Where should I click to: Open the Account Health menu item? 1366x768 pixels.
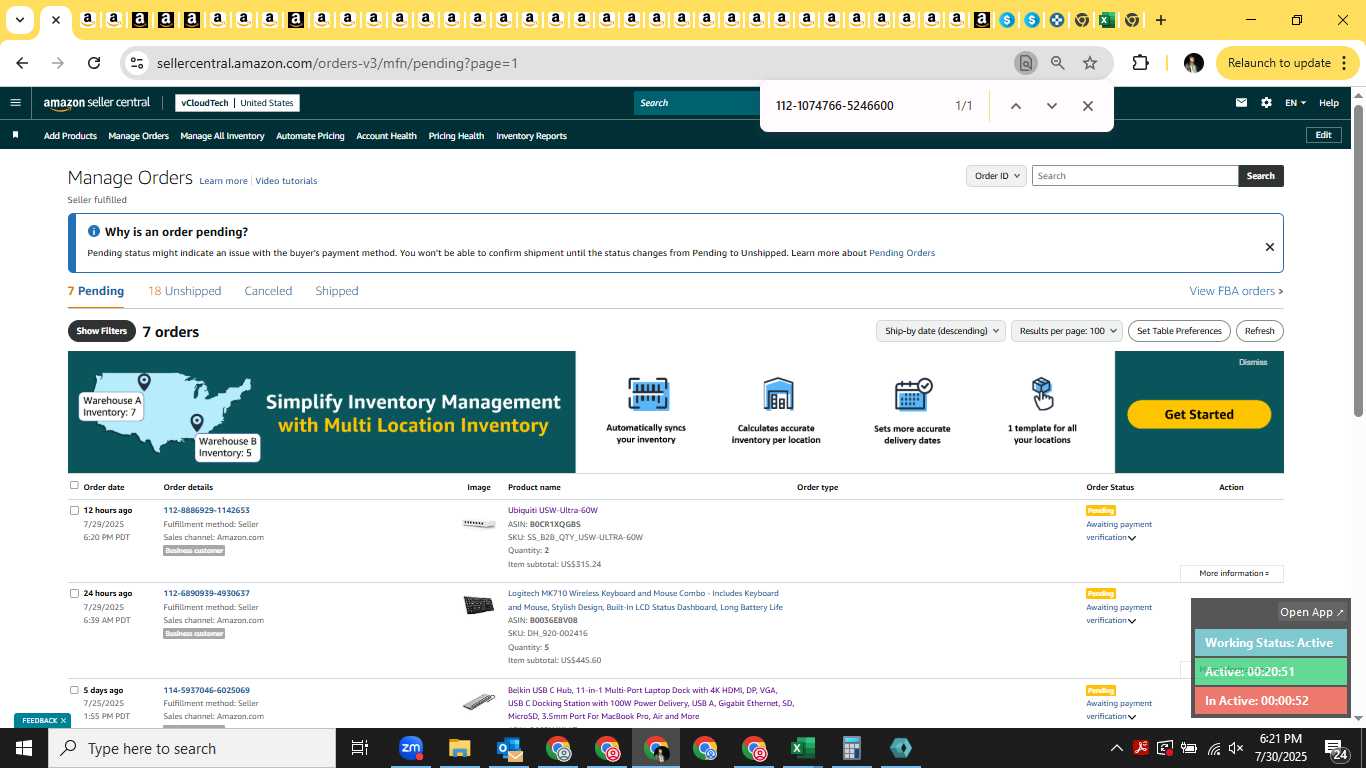coord(386,136)
